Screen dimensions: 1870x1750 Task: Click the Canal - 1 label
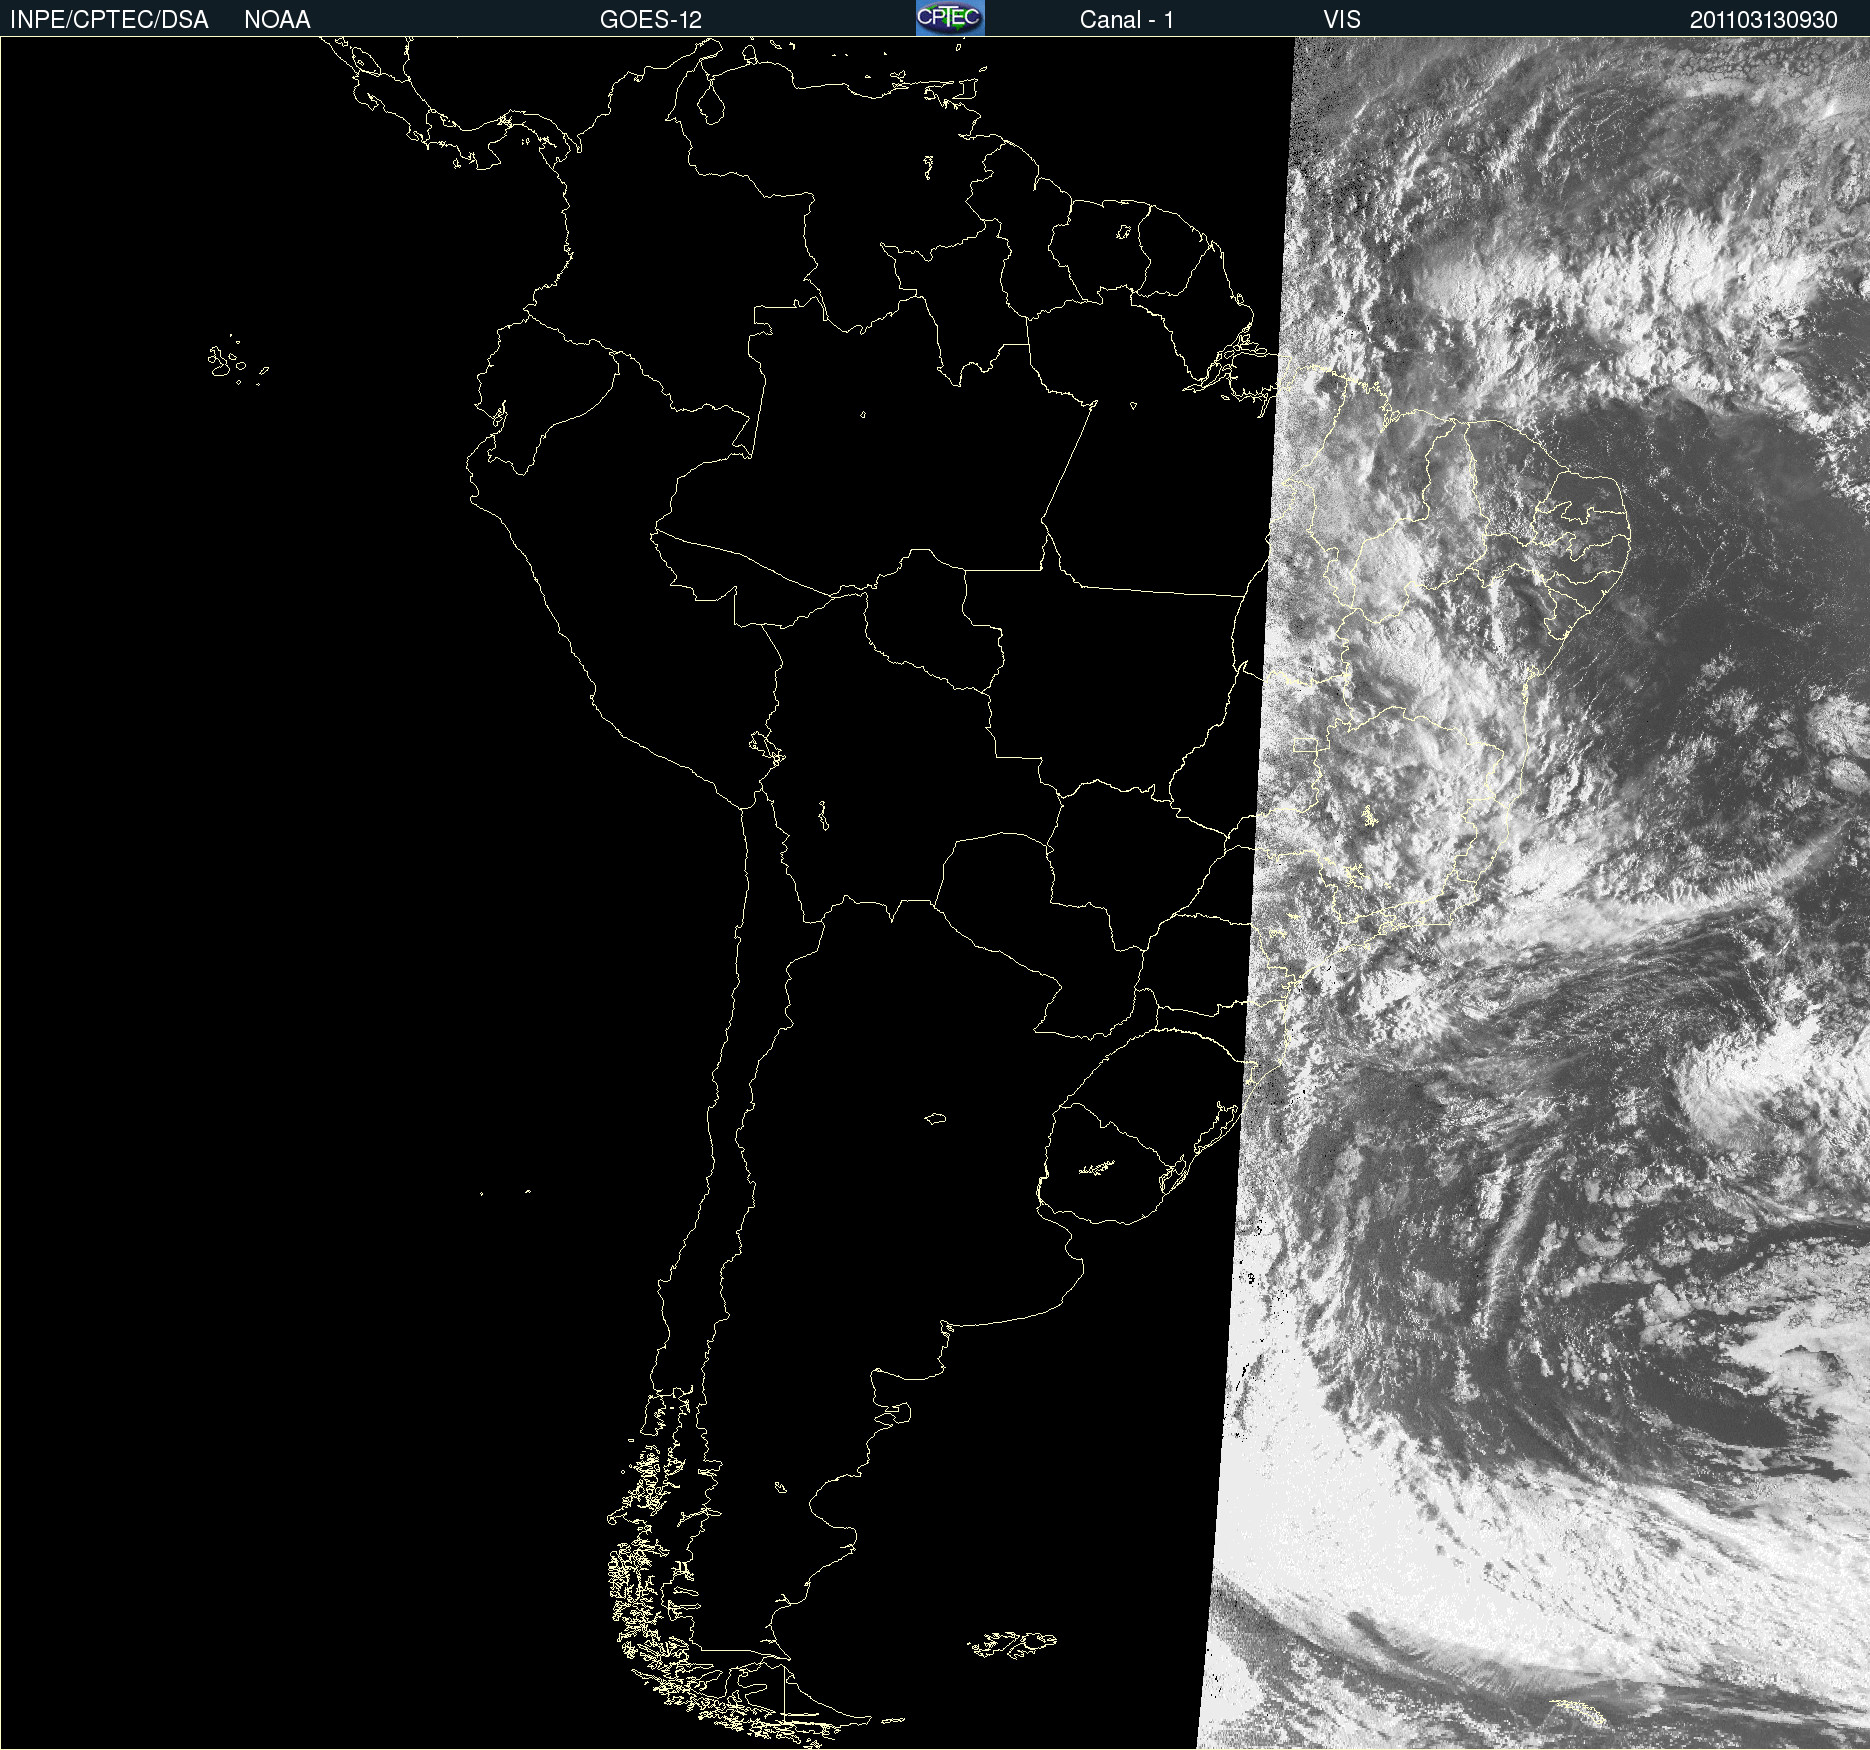1126,20
